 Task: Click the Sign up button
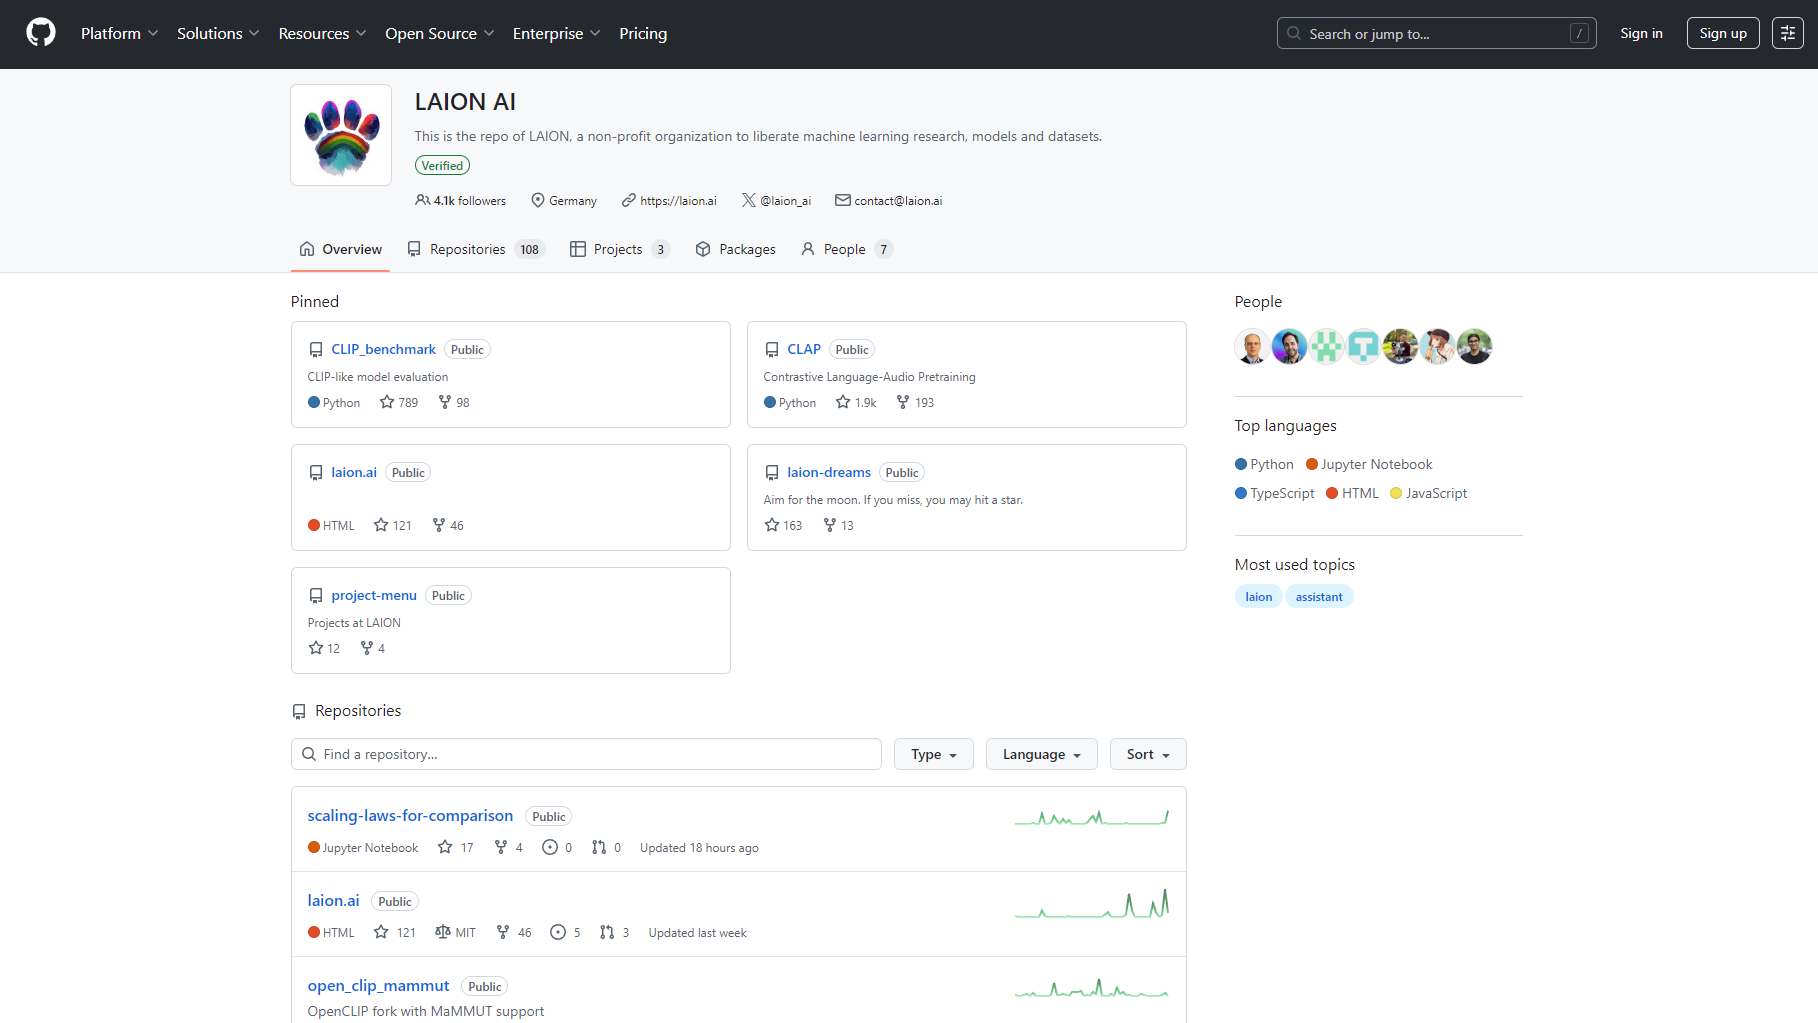(x=1722, y=33)
